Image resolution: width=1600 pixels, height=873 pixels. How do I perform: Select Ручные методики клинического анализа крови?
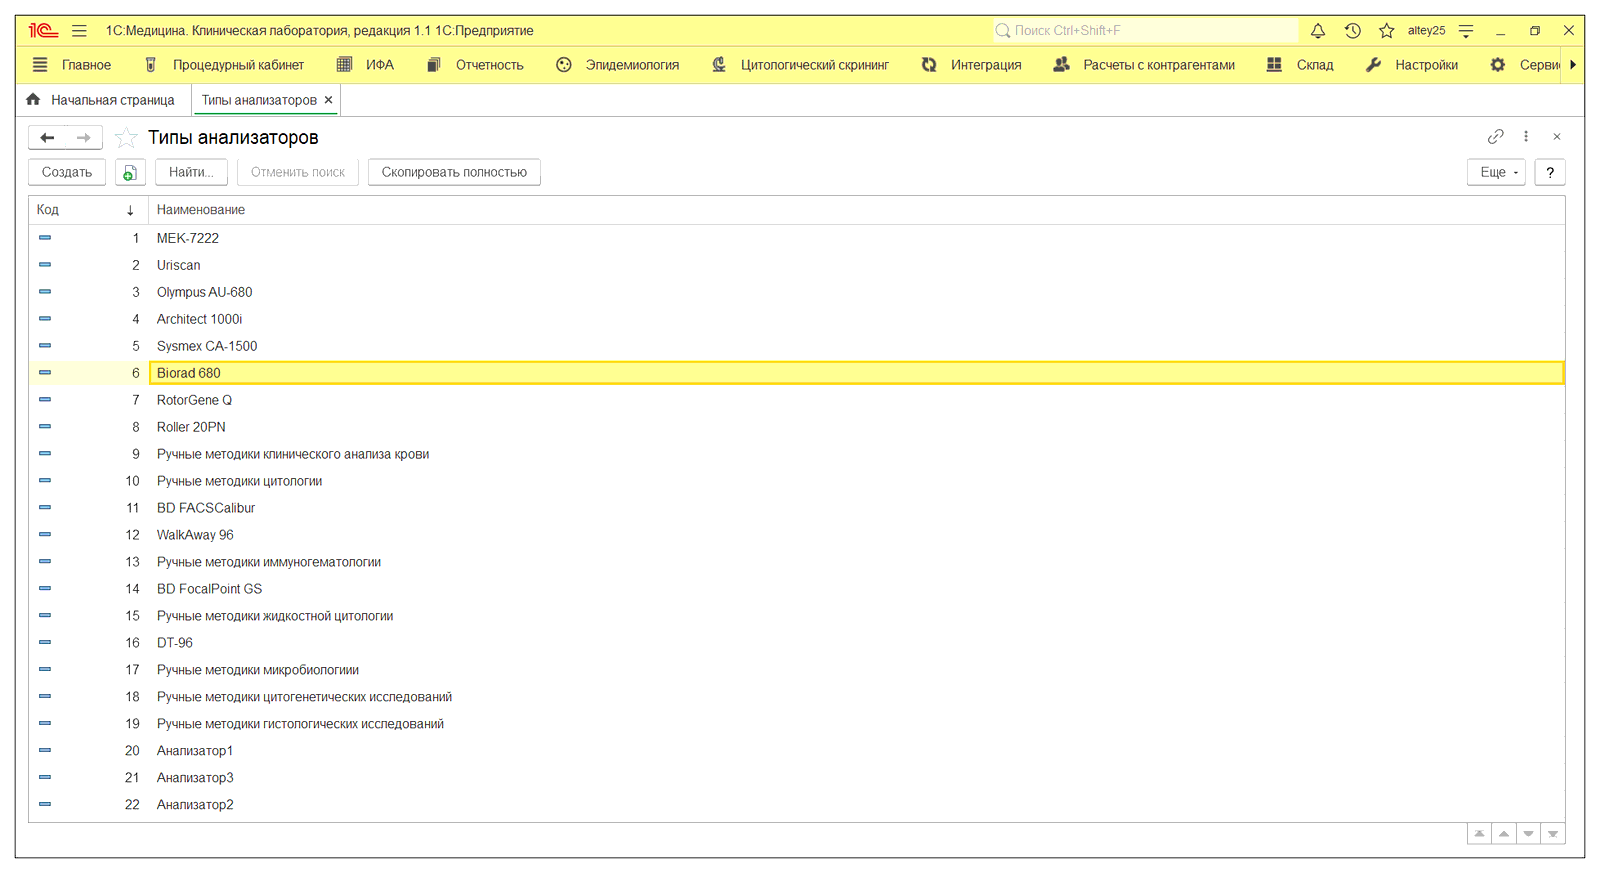tap(797, 454)
